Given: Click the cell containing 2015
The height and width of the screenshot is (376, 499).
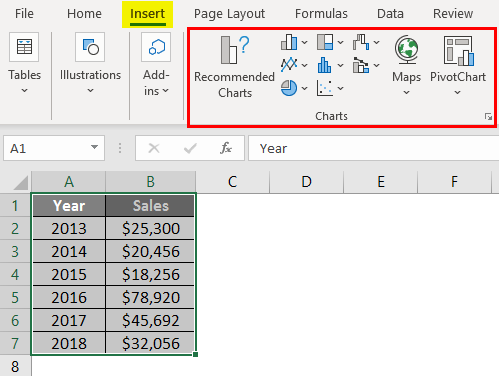Looking at the screenshot, I should coord(69,274).
